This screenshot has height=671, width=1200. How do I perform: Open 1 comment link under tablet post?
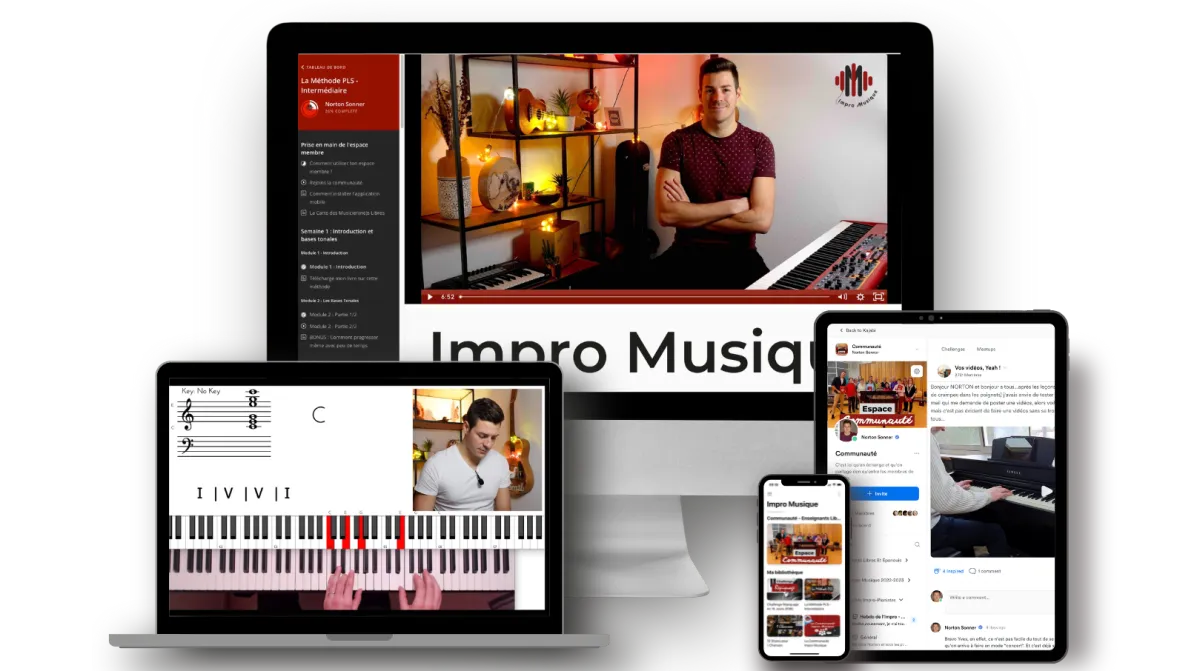(985, 571)
